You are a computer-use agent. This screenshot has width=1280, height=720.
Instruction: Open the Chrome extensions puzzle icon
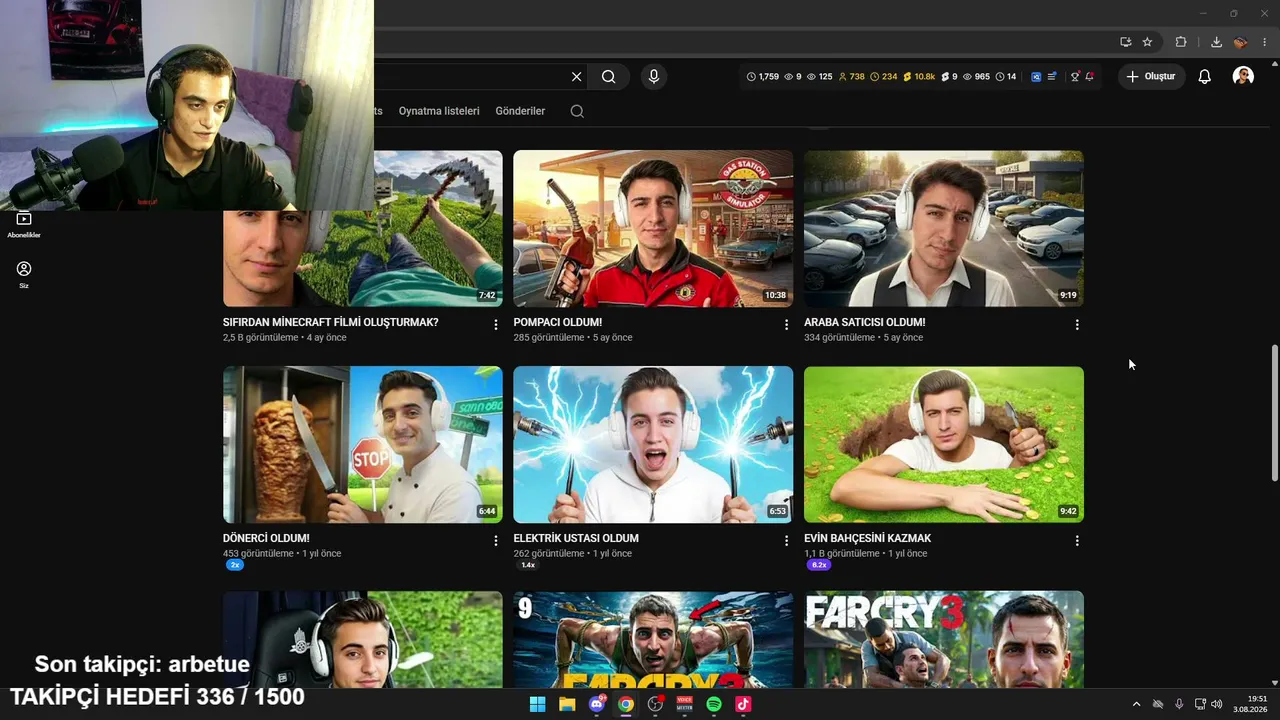1181,42
